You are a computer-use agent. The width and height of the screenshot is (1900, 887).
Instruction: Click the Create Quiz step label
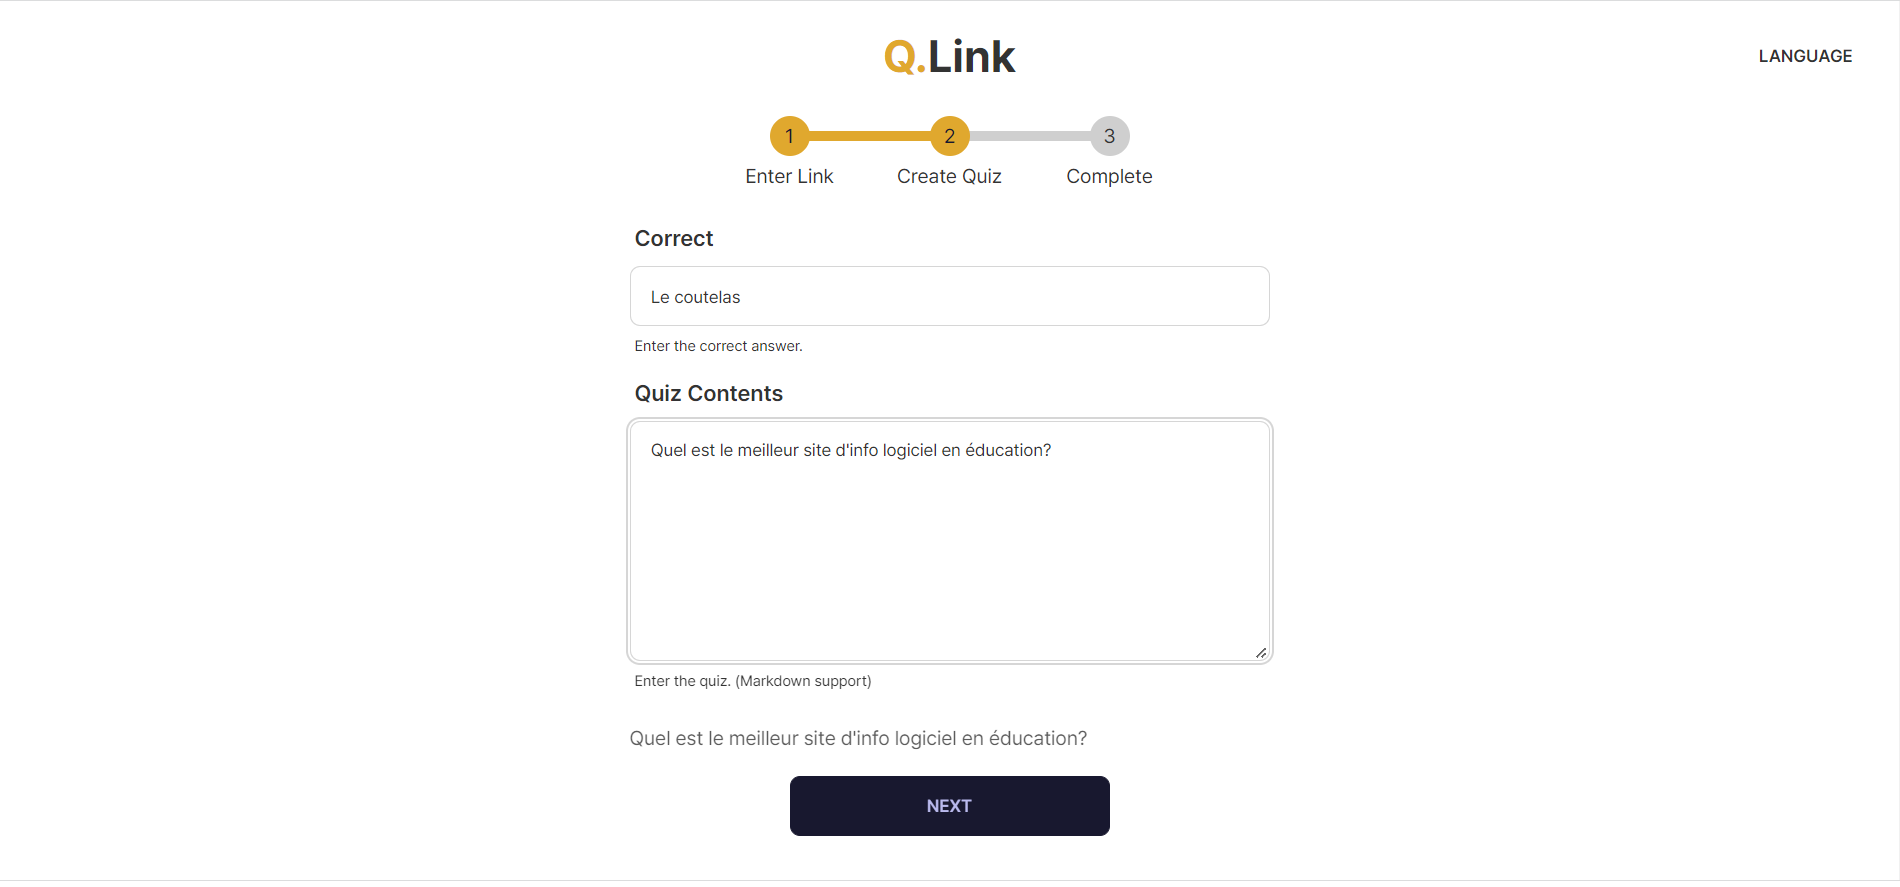(949, 176)
